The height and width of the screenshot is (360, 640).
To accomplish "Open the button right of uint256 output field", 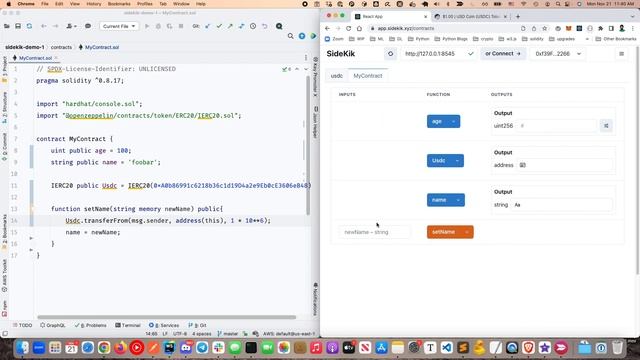I will click(606, 126).
